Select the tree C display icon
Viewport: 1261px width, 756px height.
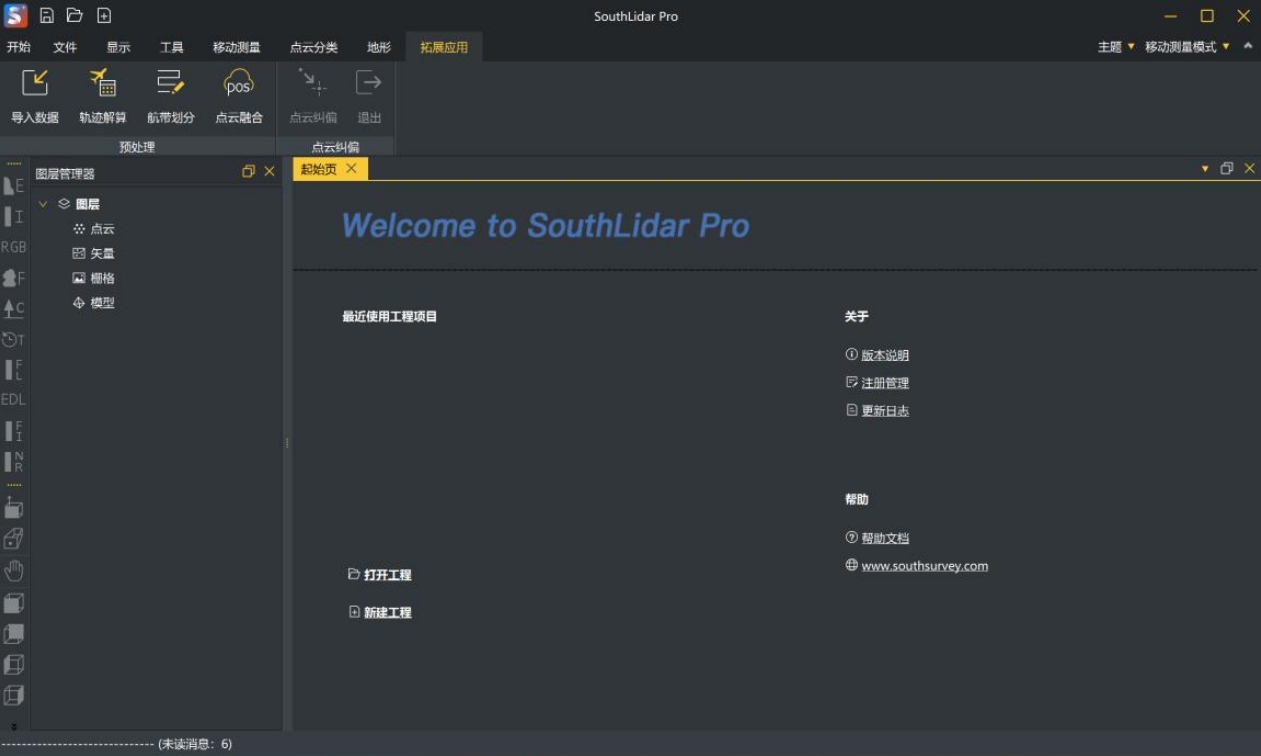14,308
